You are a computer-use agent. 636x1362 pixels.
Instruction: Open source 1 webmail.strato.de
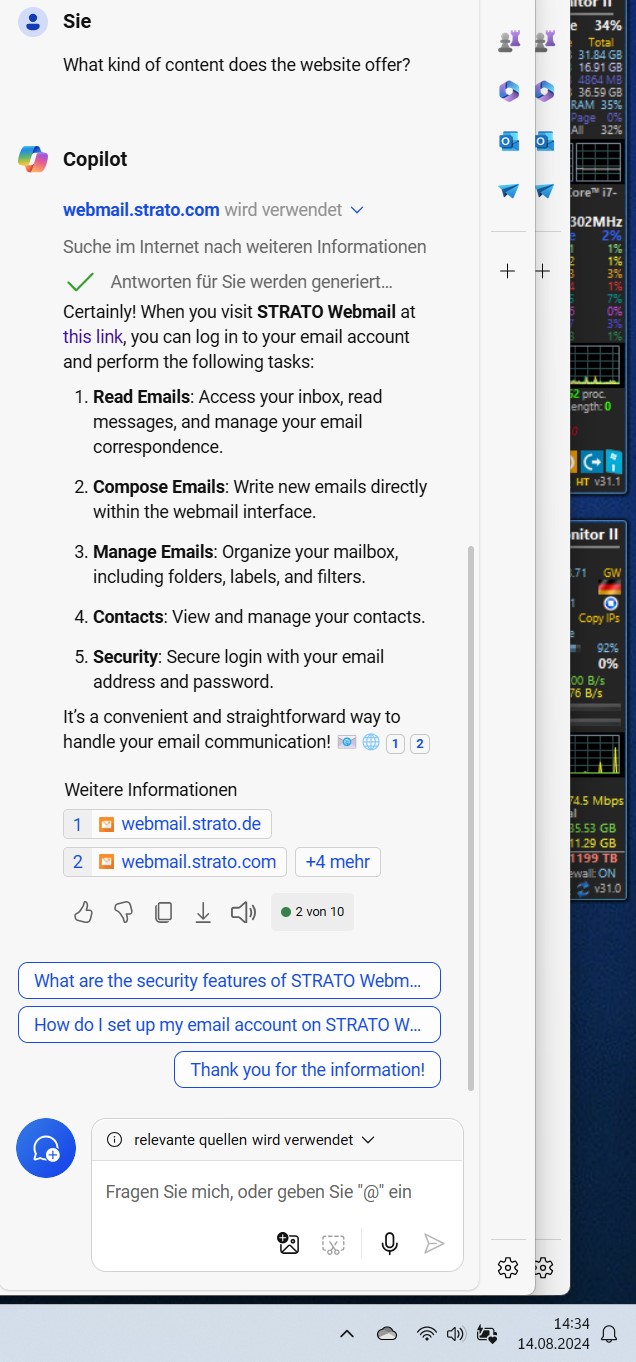click(x=167, y=824)
